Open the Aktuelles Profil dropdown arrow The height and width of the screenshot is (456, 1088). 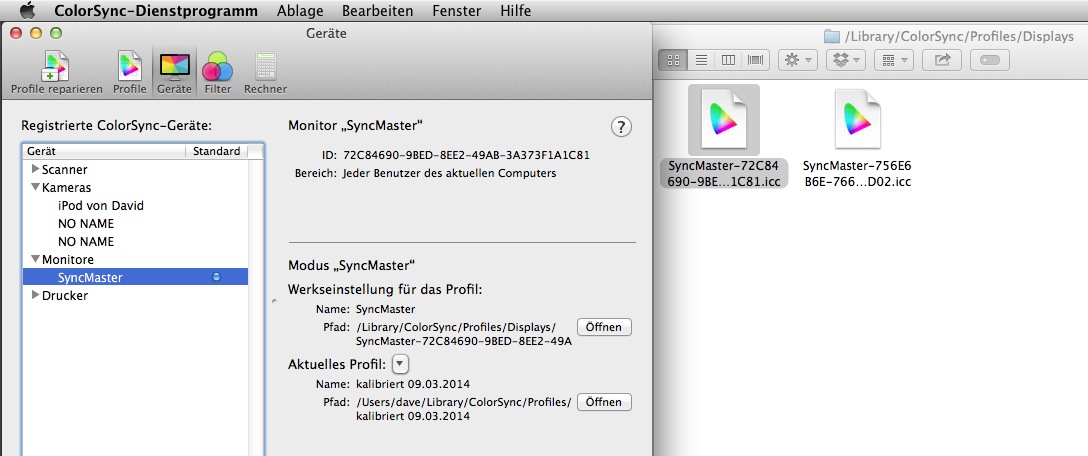coord(402,364)
